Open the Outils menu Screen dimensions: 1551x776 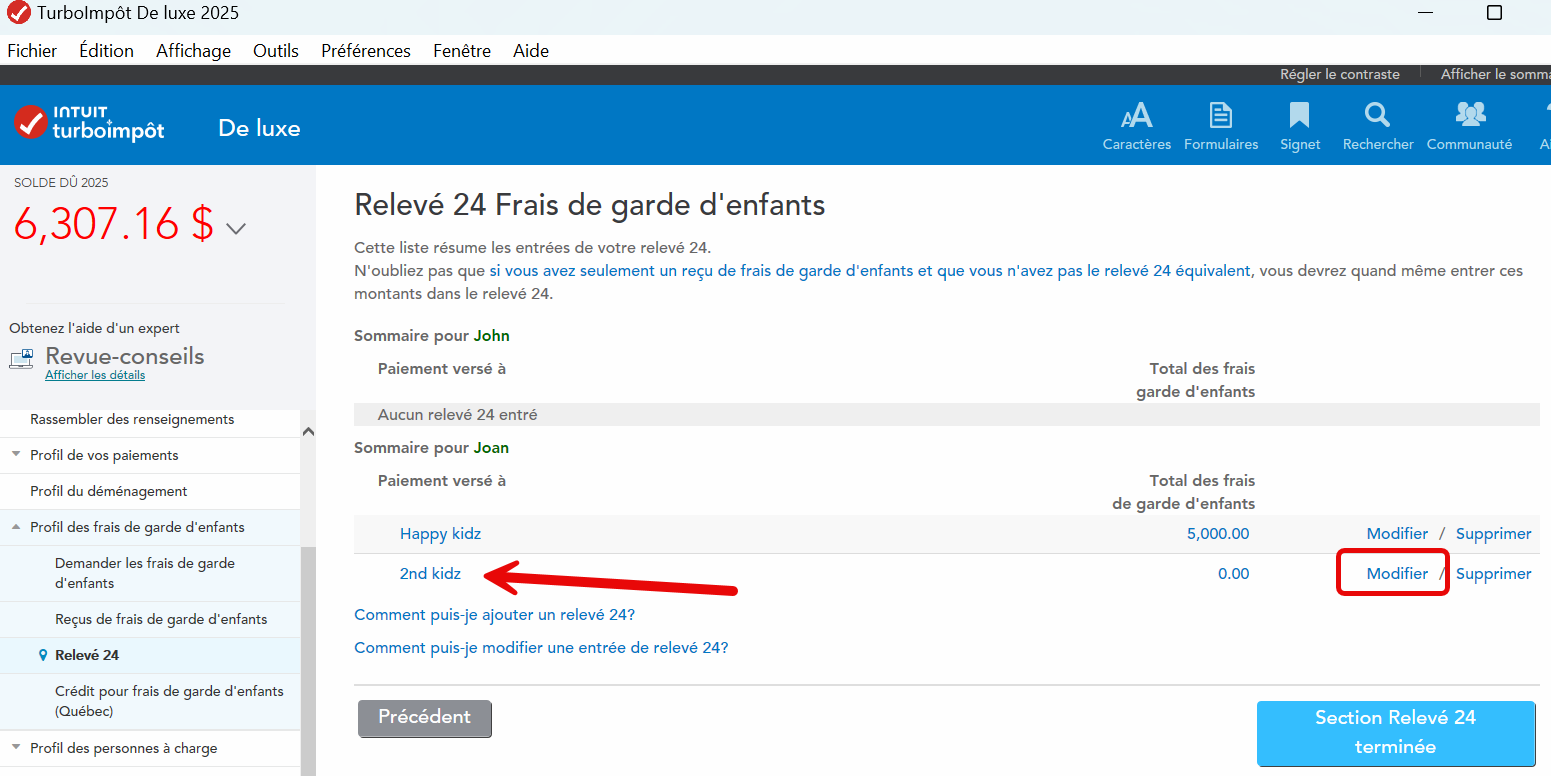[x=276, y=51]
